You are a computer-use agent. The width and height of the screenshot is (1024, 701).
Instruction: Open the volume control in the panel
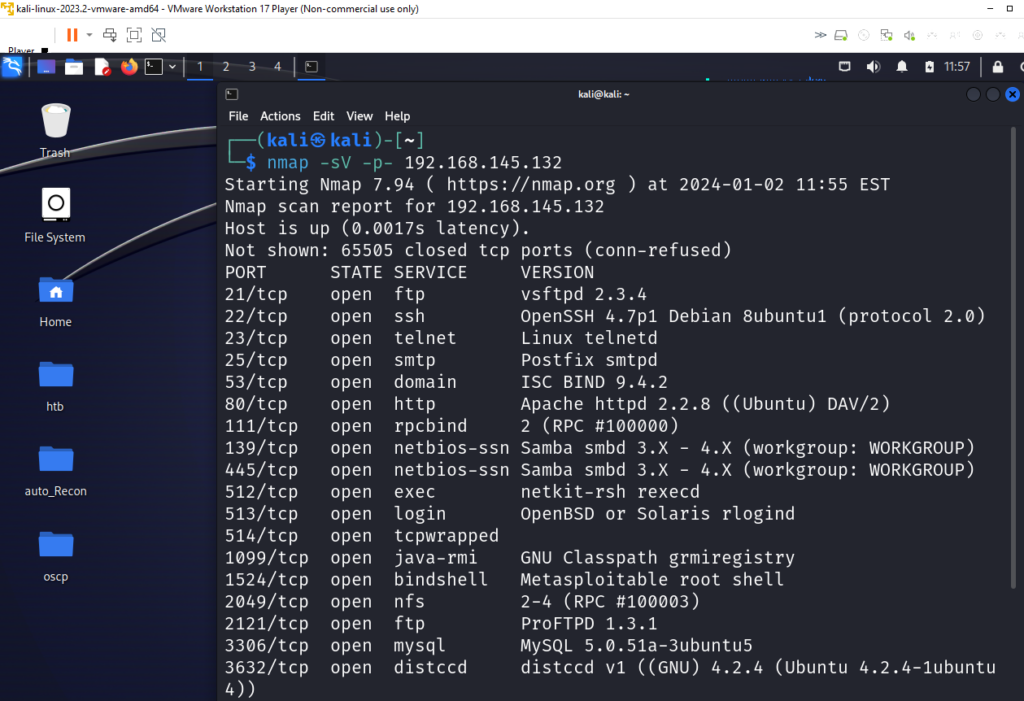coord(873,67)
